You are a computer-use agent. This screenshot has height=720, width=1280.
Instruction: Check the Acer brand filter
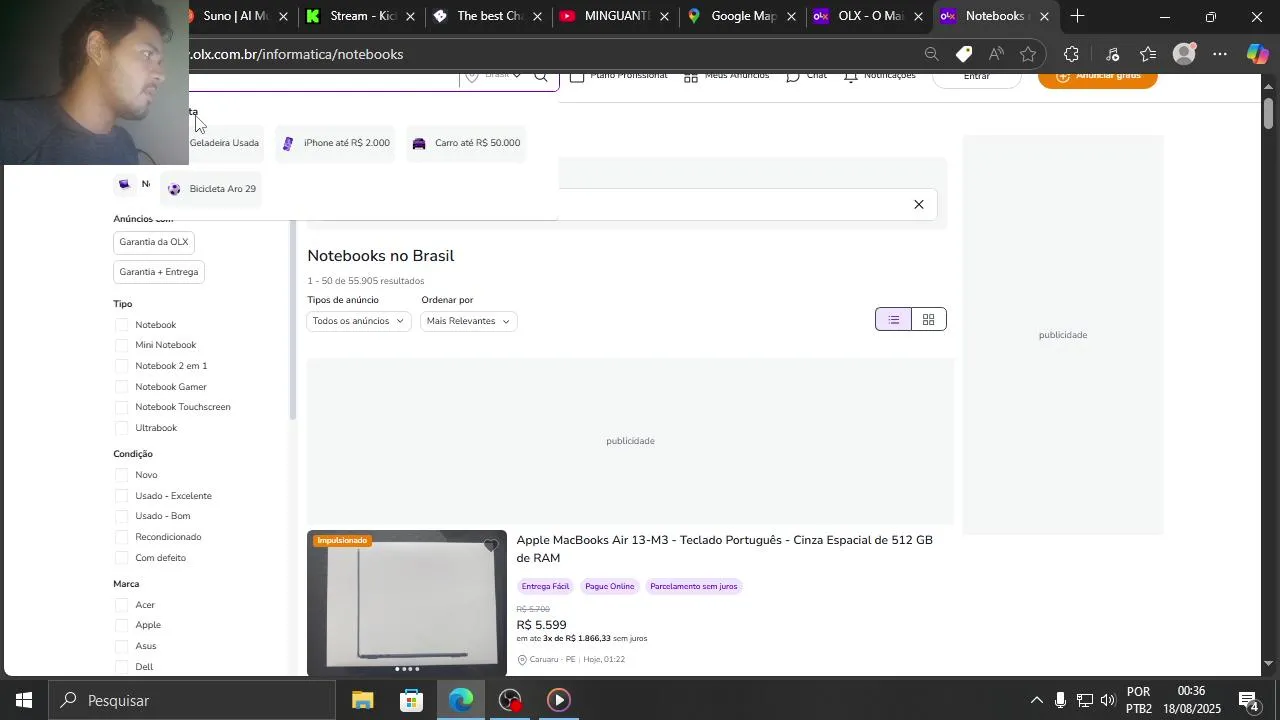click(122, 605)
